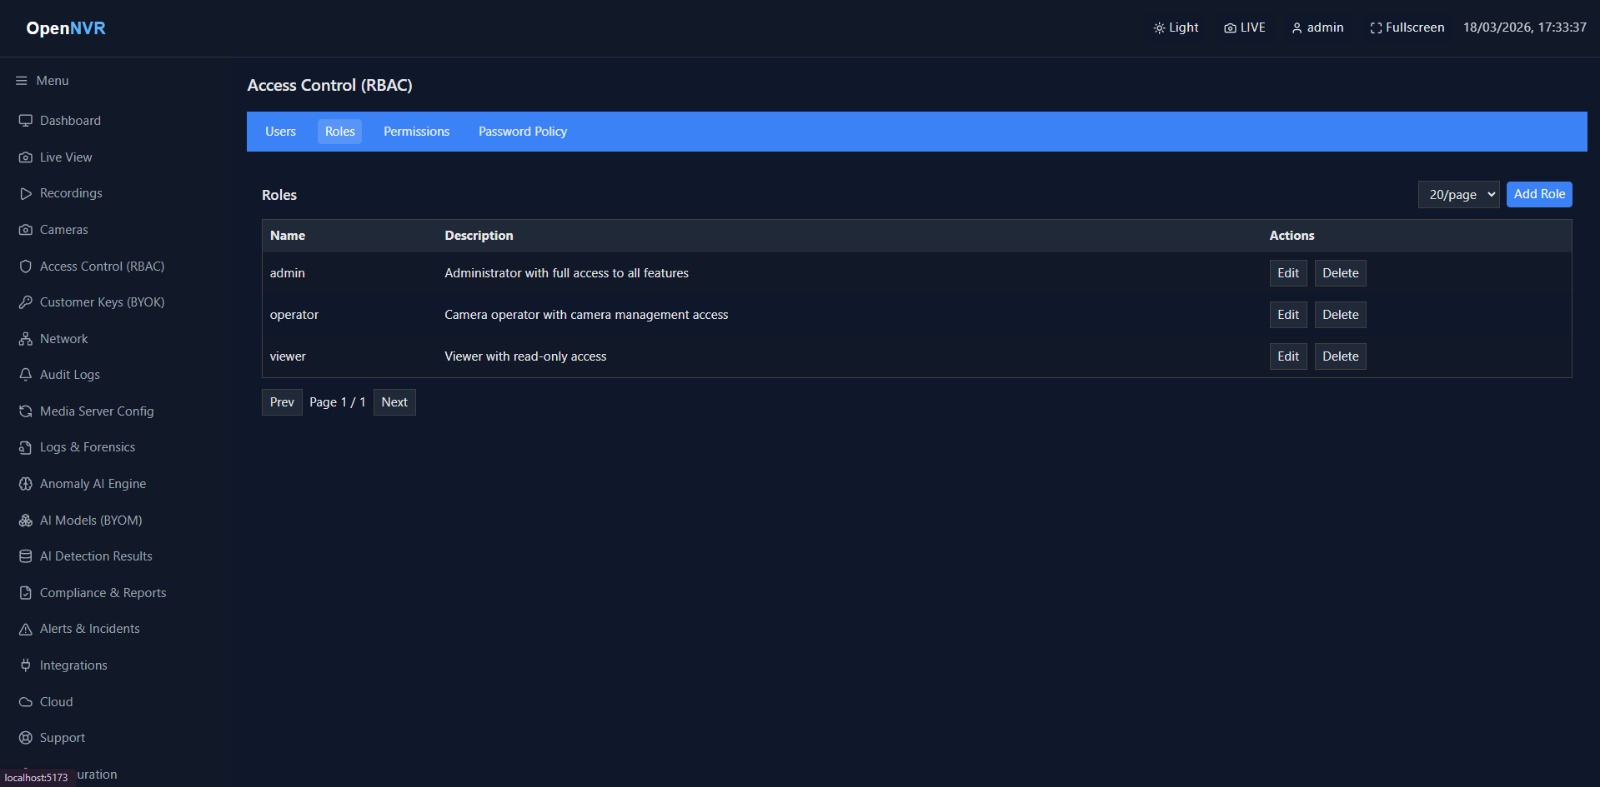Click the Recordings play icon
The width and height of the screenshot is (1600, 787).
(x=26, y=194)
